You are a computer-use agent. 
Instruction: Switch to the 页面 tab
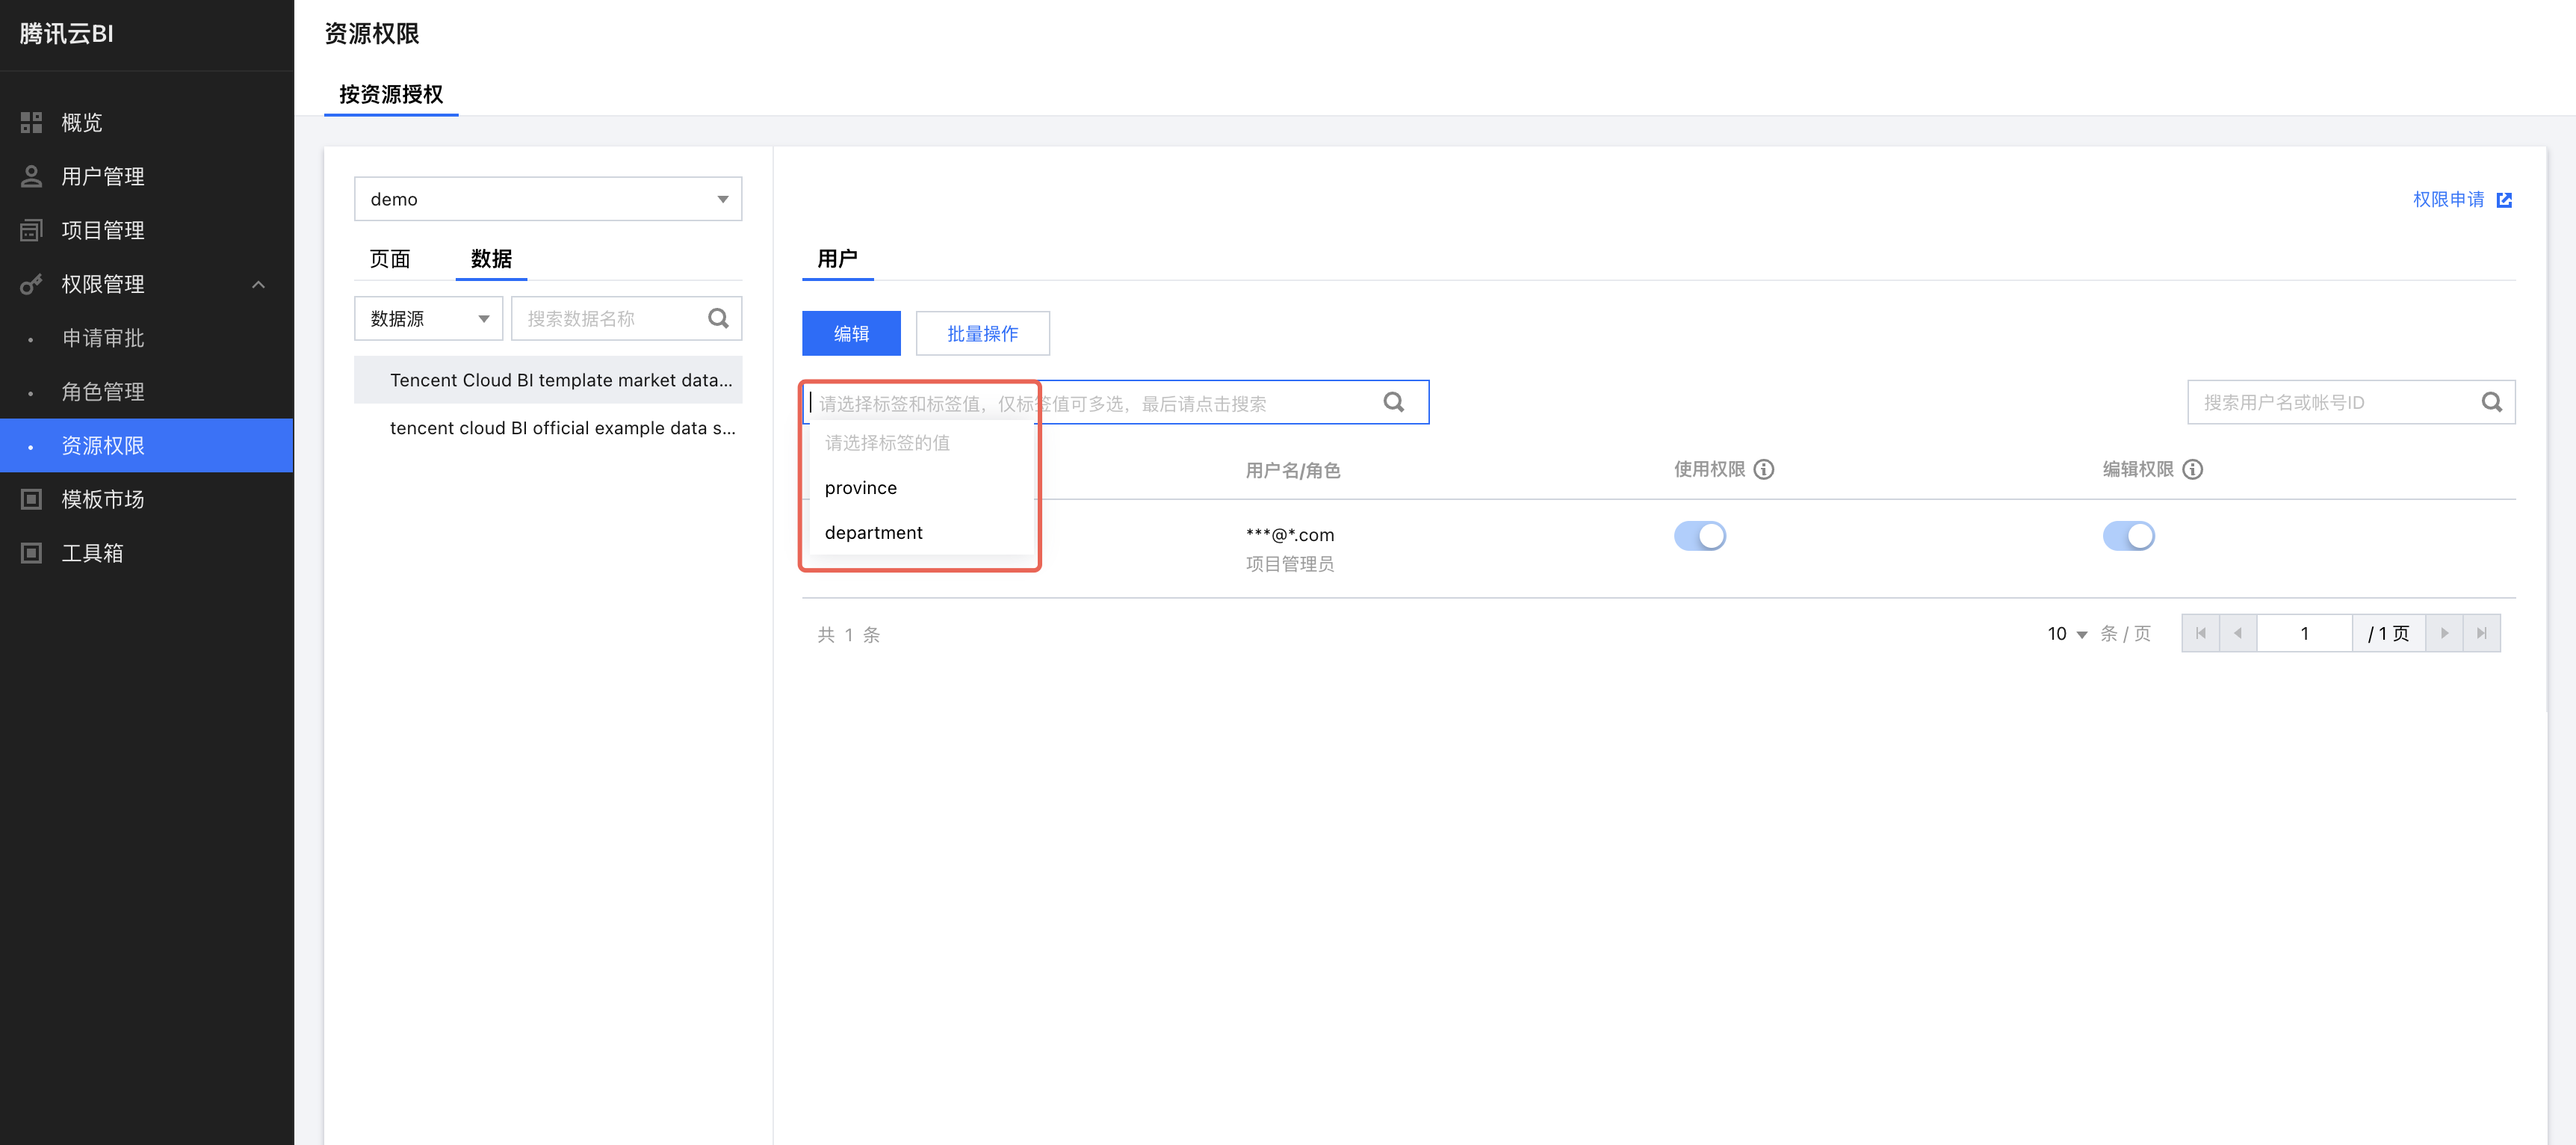coord(389,259)
